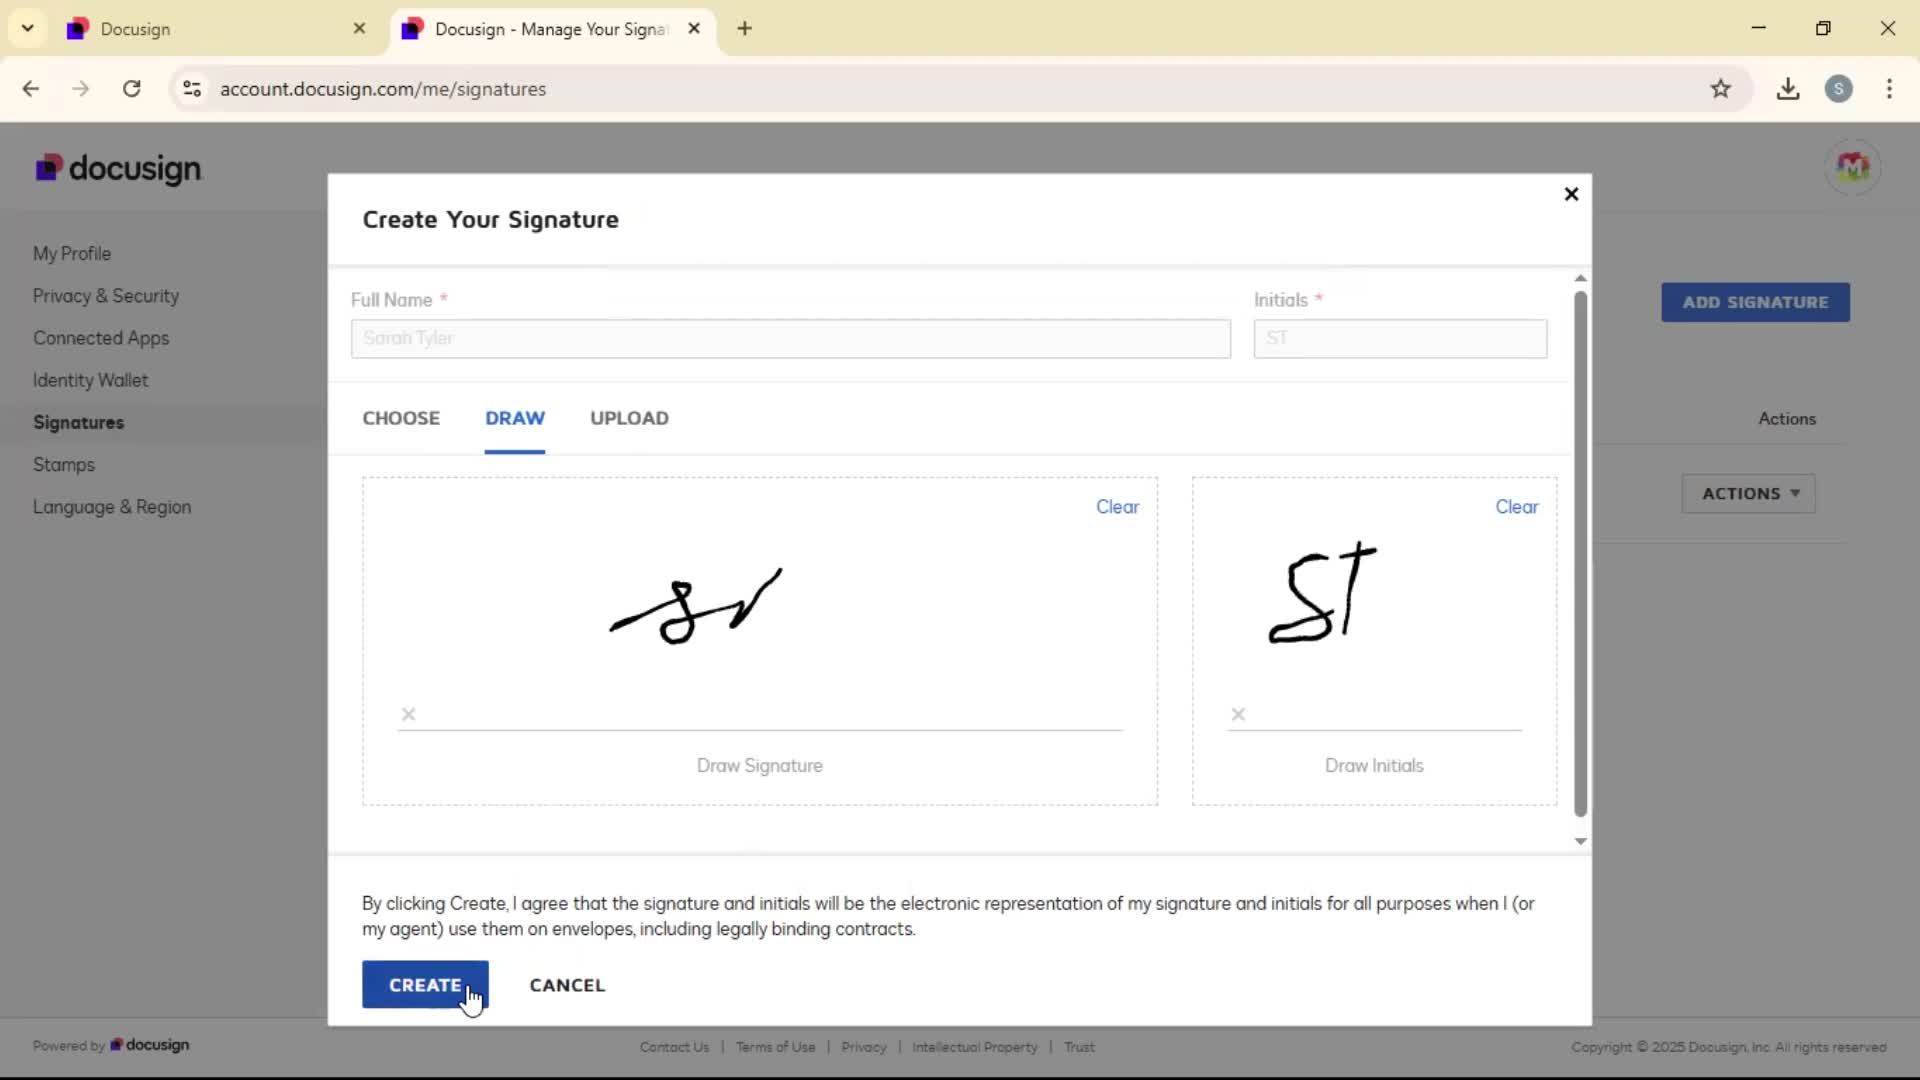Click dialog scrollbar down arrow
1920x1080 pixels.
coord(1580,841)
